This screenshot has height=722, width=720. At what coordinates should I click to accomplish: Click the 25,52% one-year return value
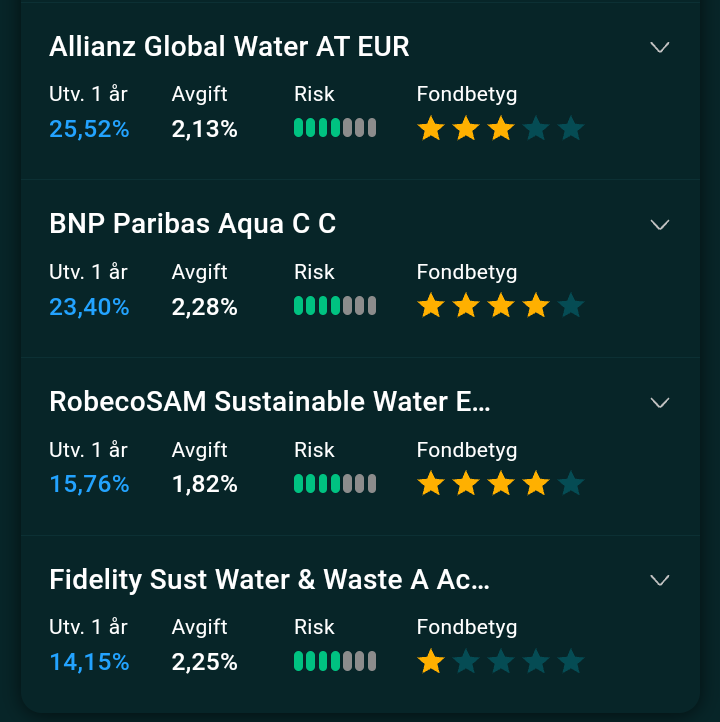coord(89,129)
